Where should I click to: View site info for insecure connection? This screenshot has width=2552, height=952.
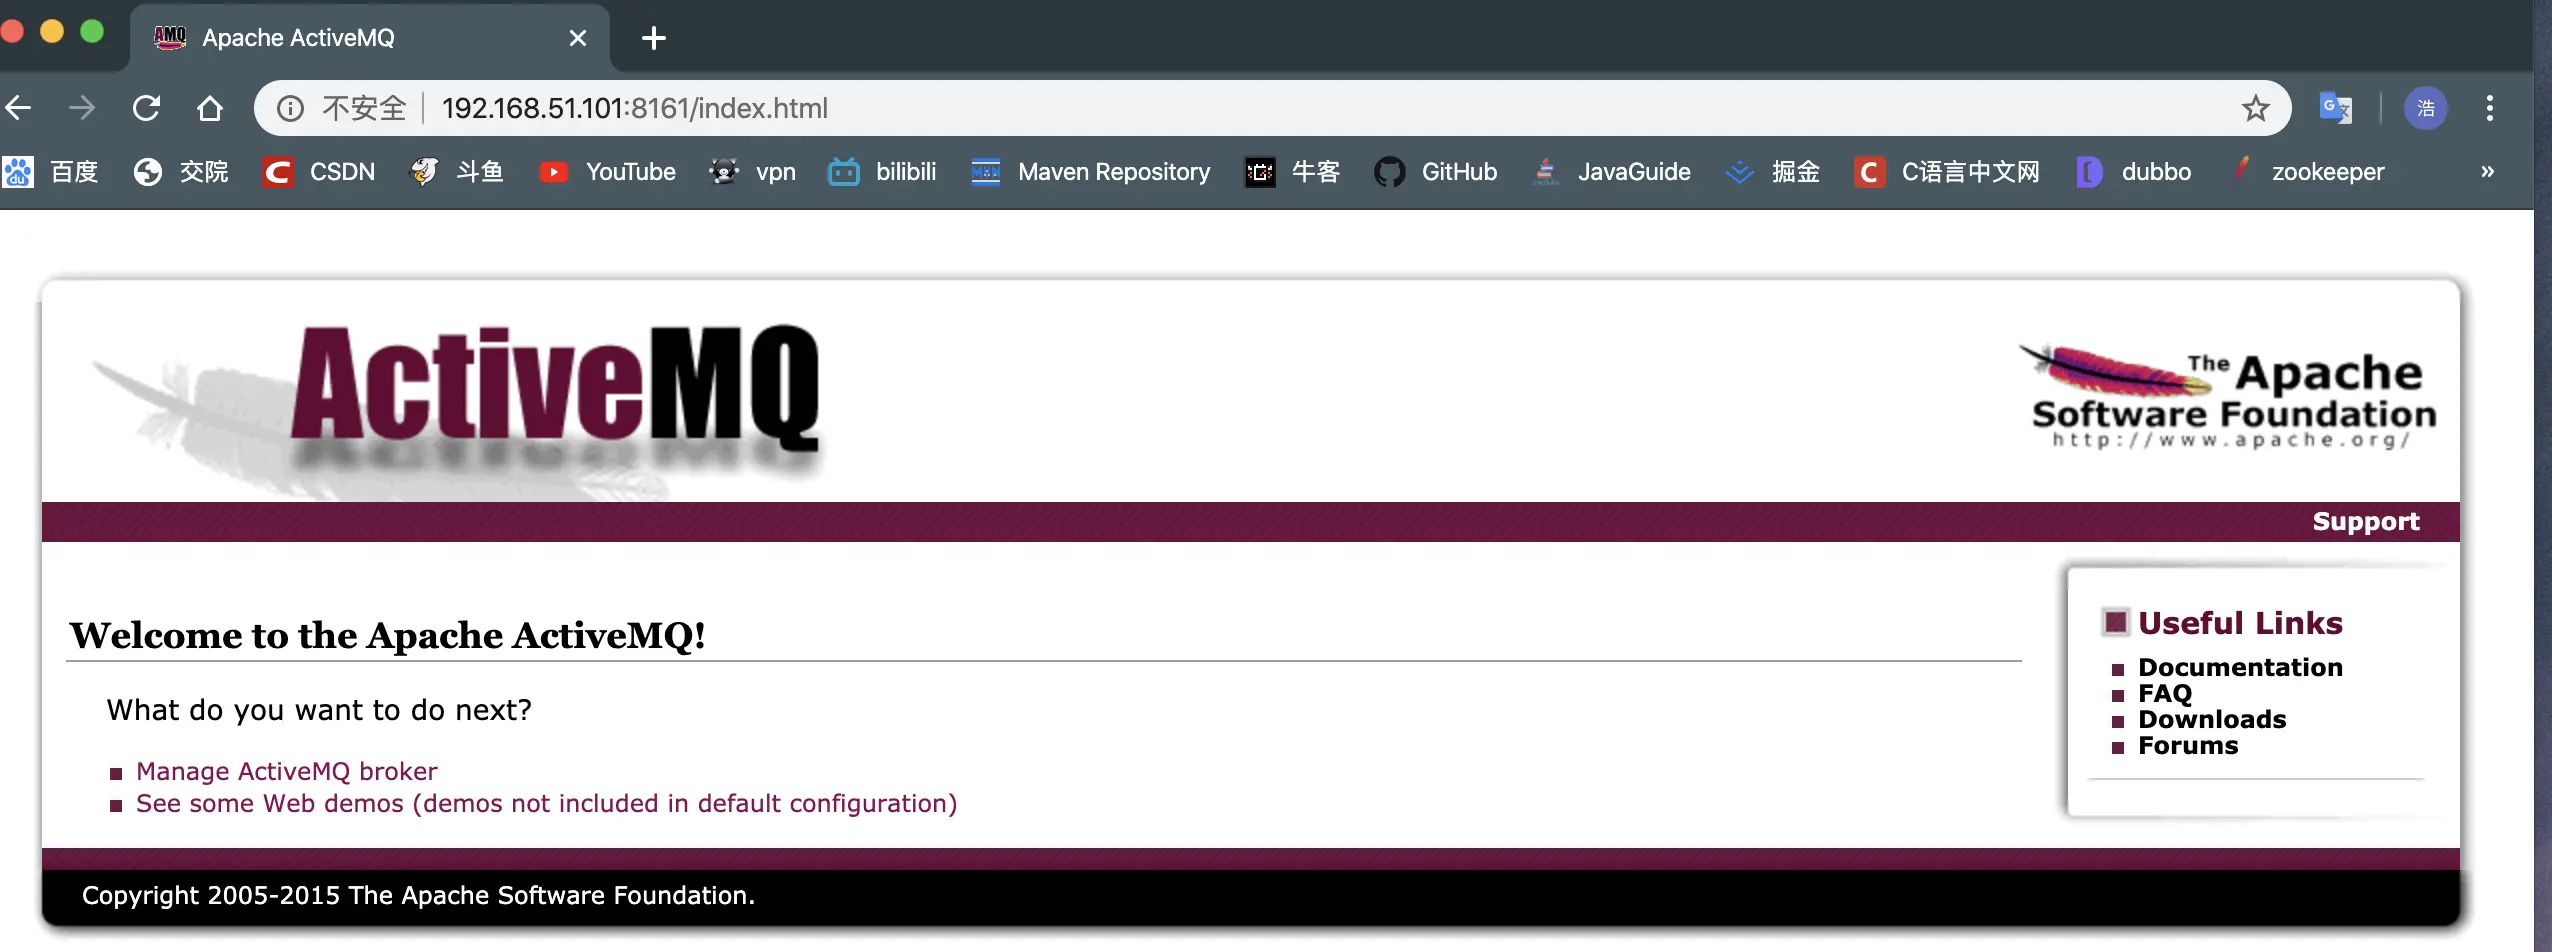click(x=290, y=108)
